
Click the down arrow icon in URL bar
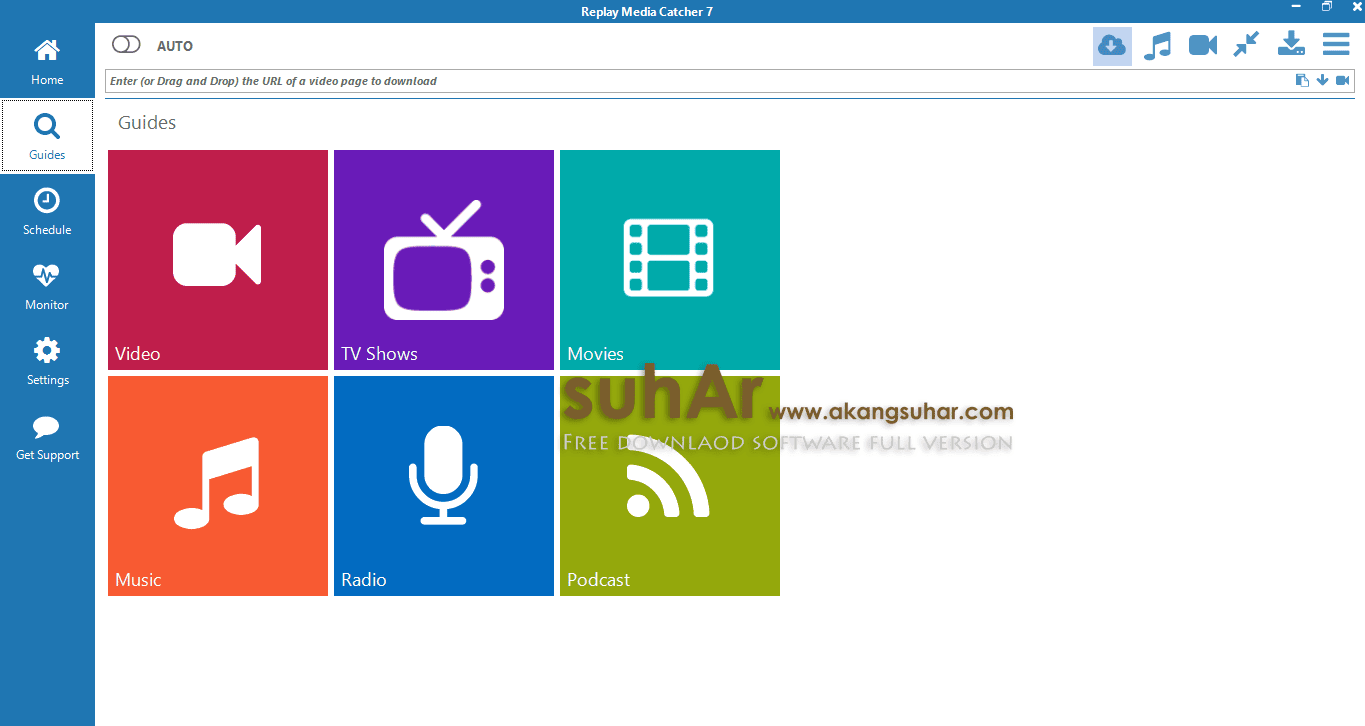pyautogui.click(x=1322, y=81)
